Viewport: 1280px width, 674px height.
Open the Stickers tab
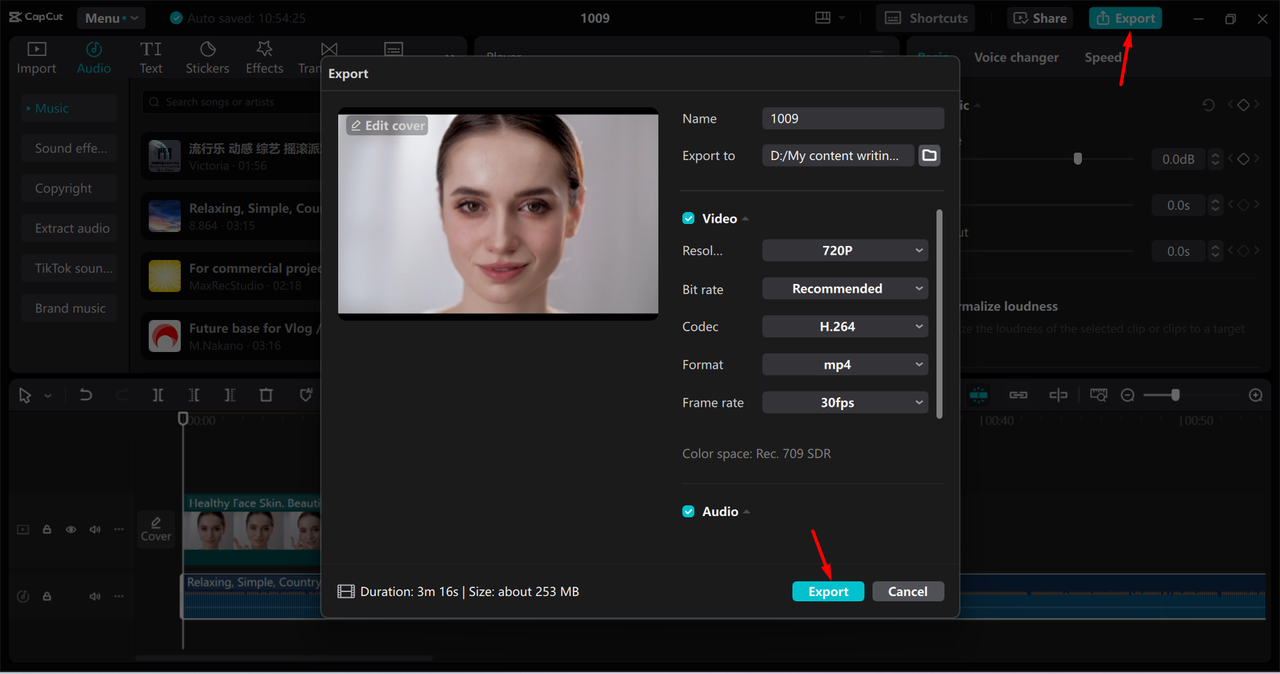coord(207,58)
